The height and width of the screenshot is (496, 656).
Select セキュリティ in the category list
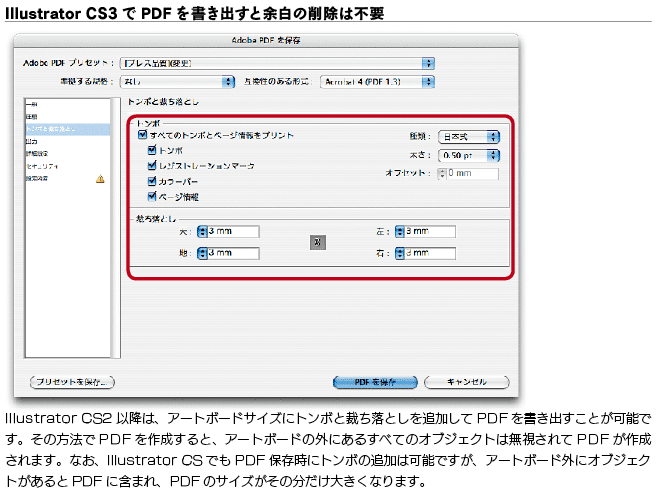(67, 166)
